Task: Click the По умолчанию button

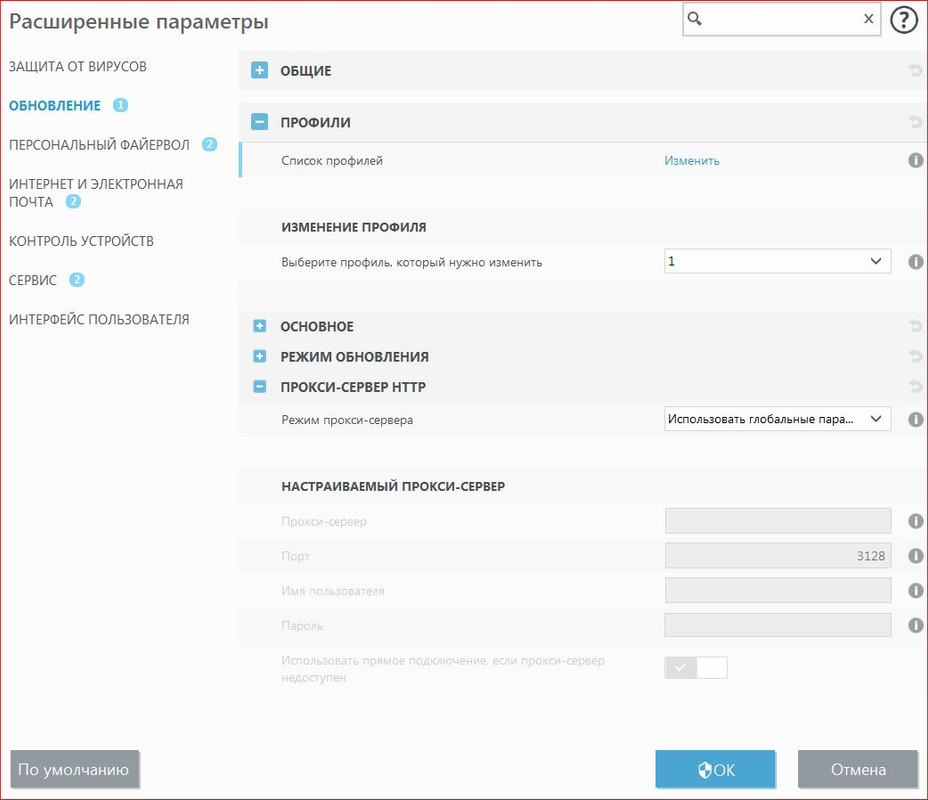Action: click(x=75, y=769)
